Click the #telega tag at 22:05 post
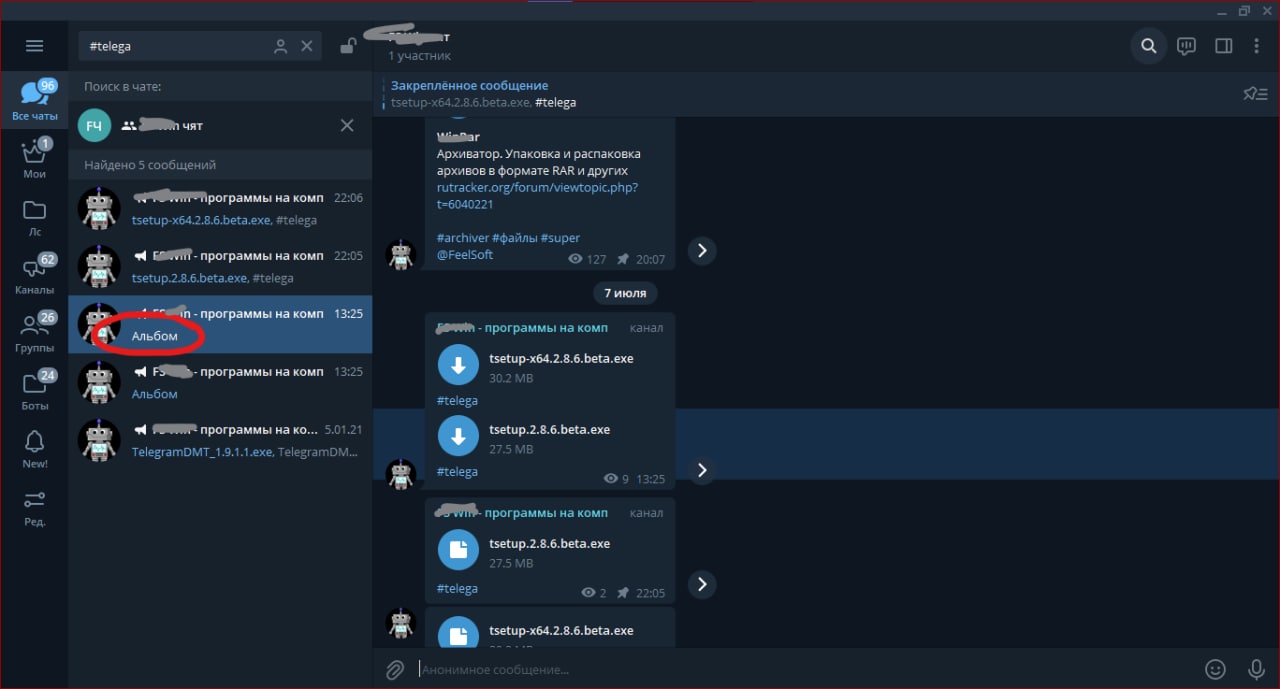The image size is (1280, 689). (457, 588)
